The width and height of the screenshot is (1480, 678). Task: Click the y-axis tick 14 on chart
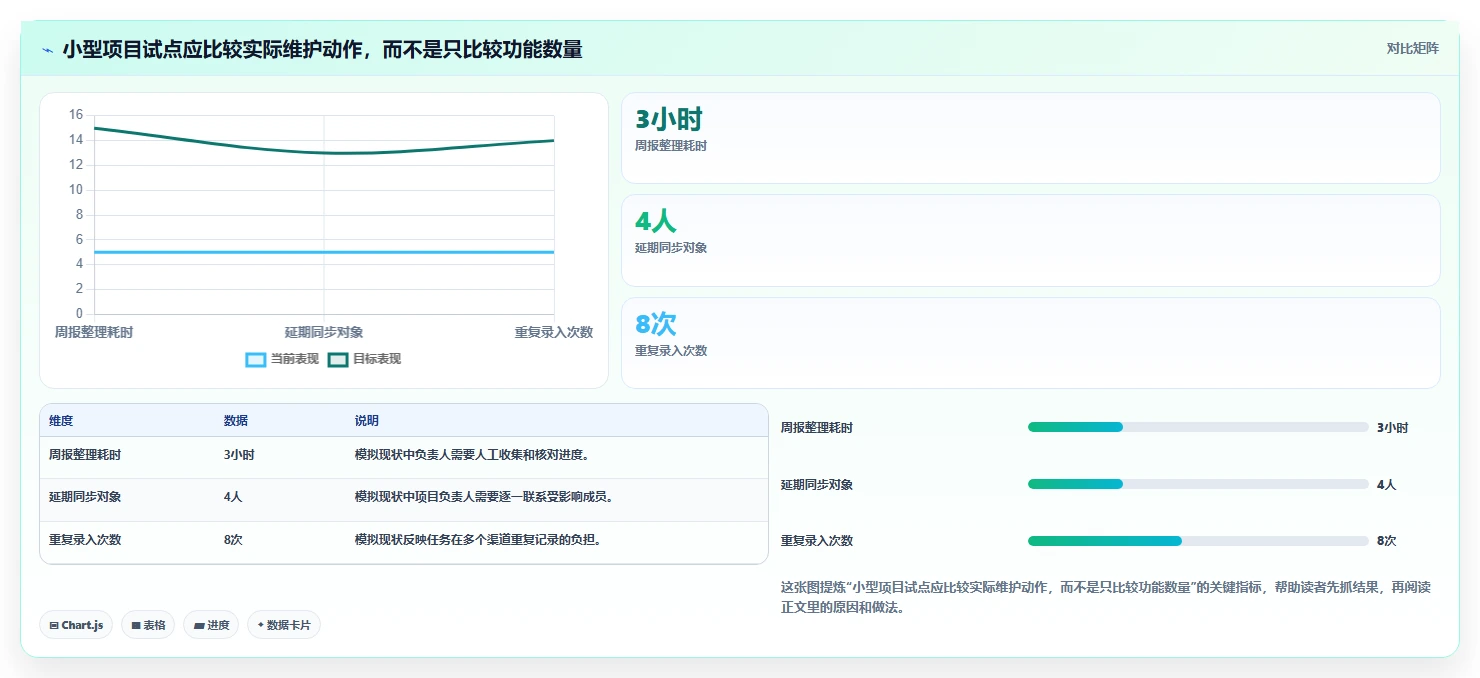(76, 140)
